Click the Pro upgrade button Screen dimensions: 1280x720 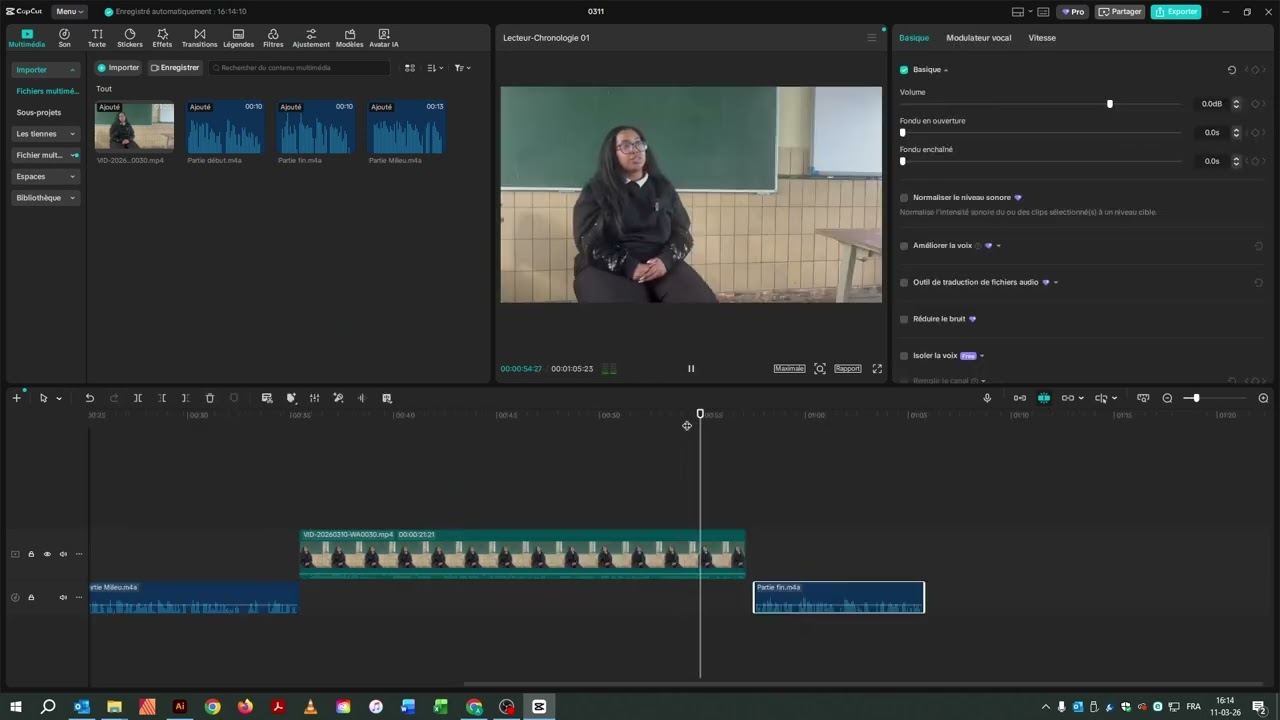pyautogui.click(x=1074, y=12)
